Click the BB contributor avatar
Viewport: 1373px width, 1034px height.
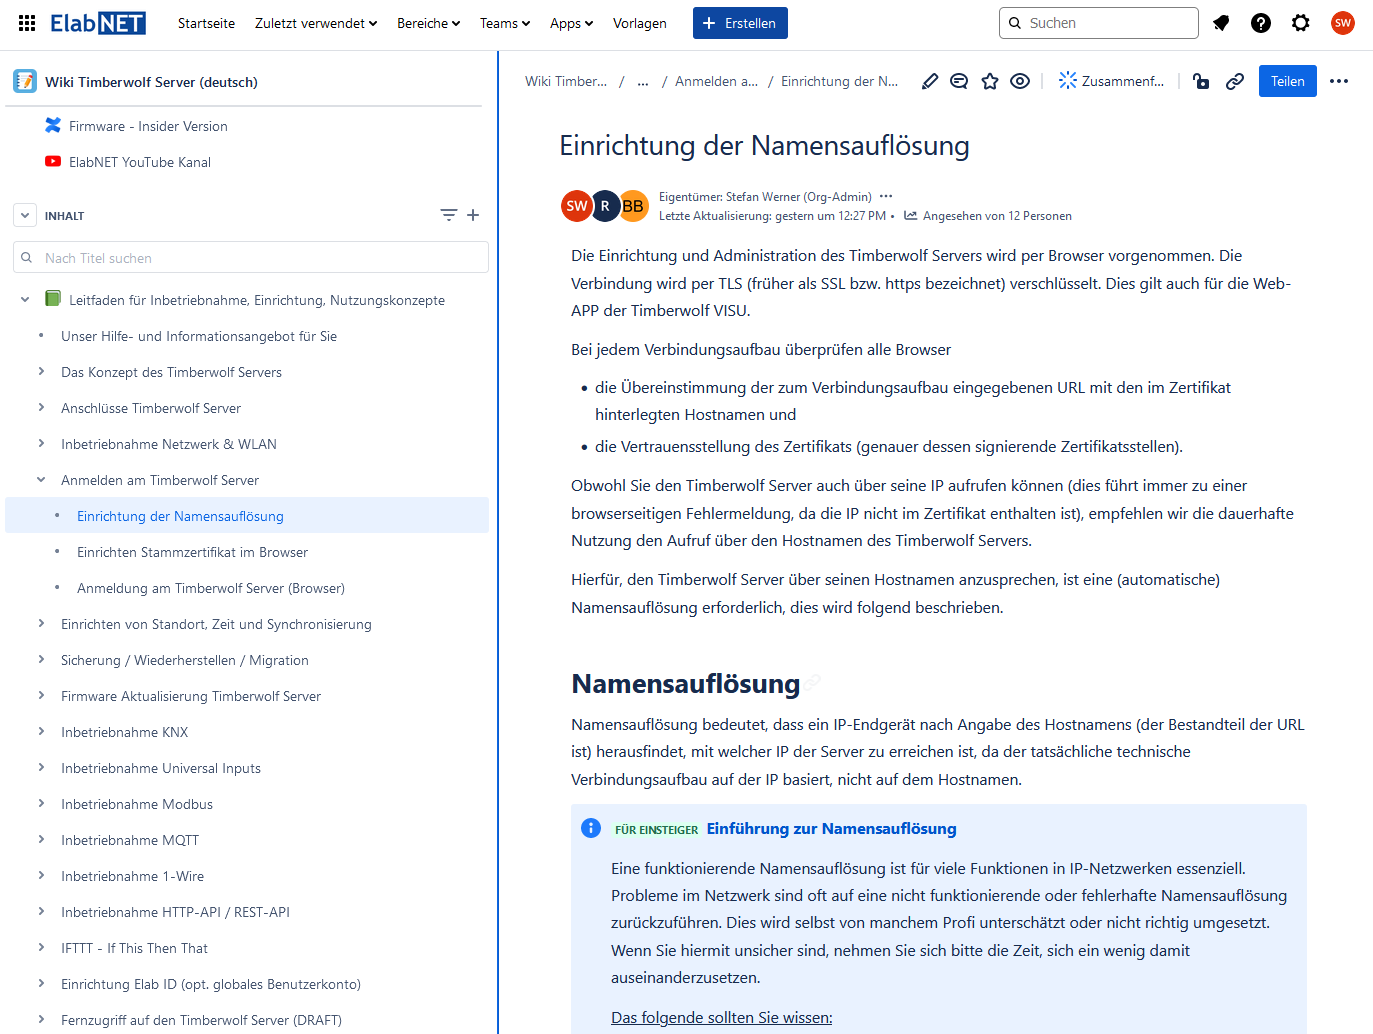pyautogui.click(x=633, y=206)
